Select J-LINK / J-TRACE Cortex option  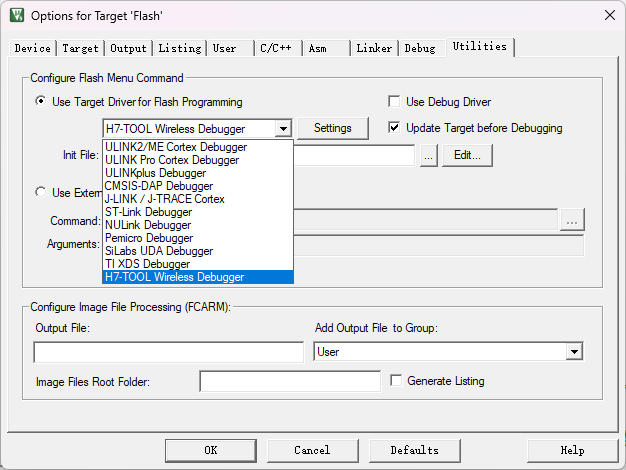pos(198,199)
